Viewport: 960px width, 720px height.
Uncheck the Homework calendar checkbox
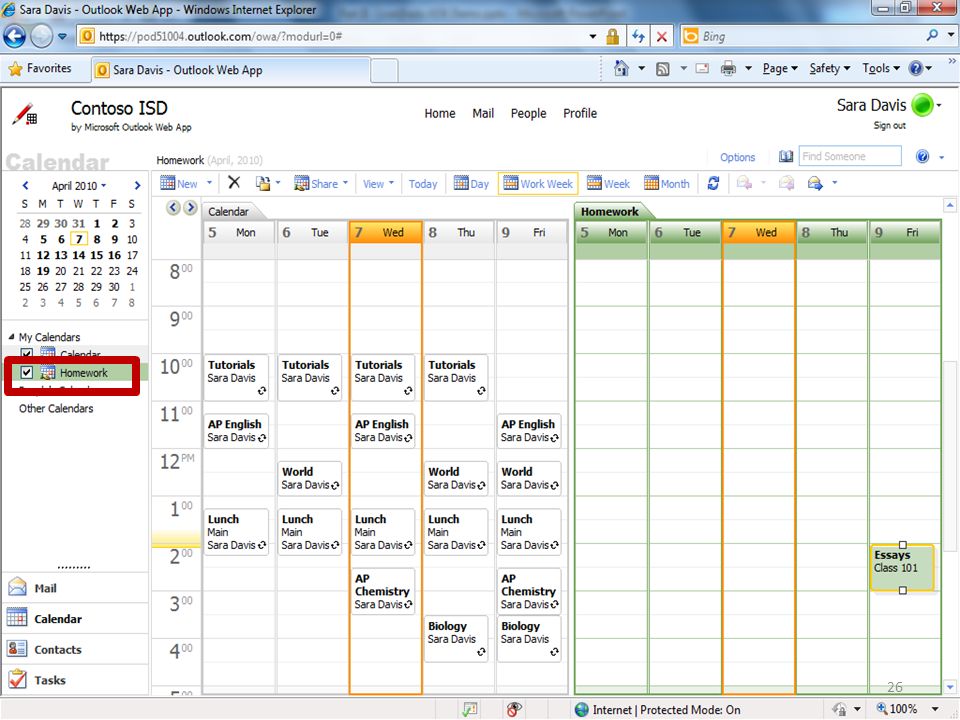coord(26,372)
